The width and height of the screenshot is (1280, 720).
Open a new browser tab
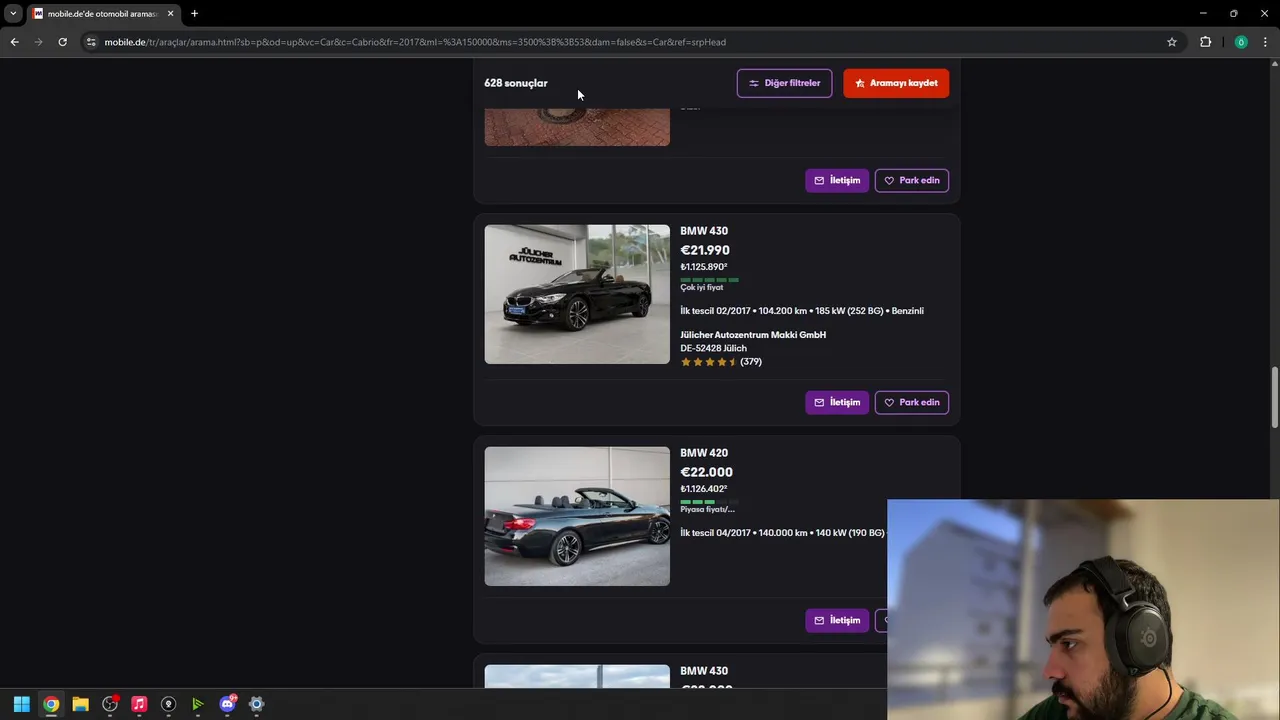click(x=194, y=14)
